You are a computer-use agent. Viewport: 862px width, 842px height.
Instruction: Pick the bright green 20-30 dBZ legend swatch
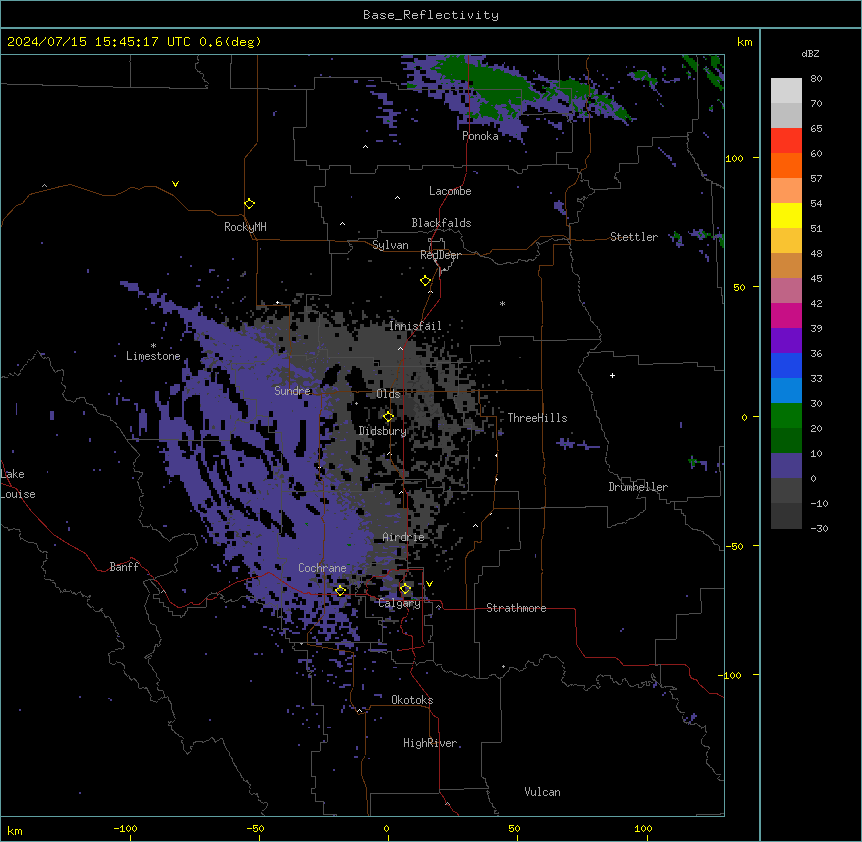tap(786, 416)
